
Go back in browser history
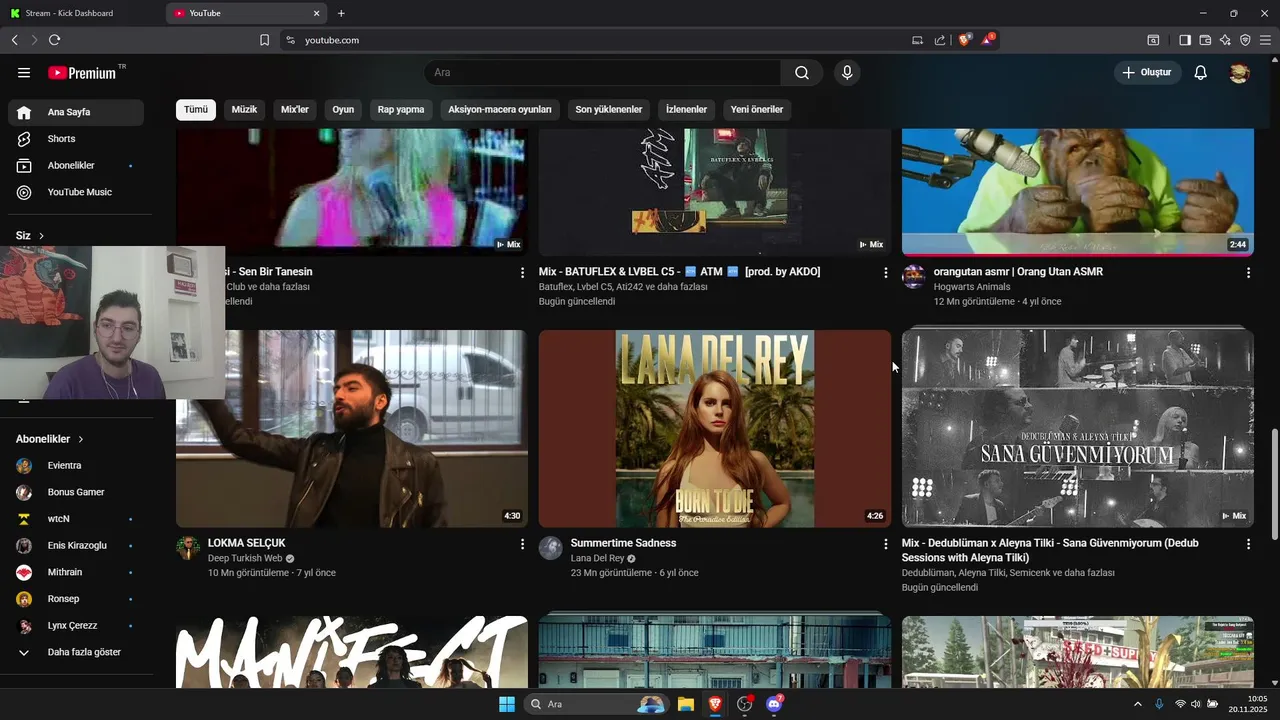(14, 40)
